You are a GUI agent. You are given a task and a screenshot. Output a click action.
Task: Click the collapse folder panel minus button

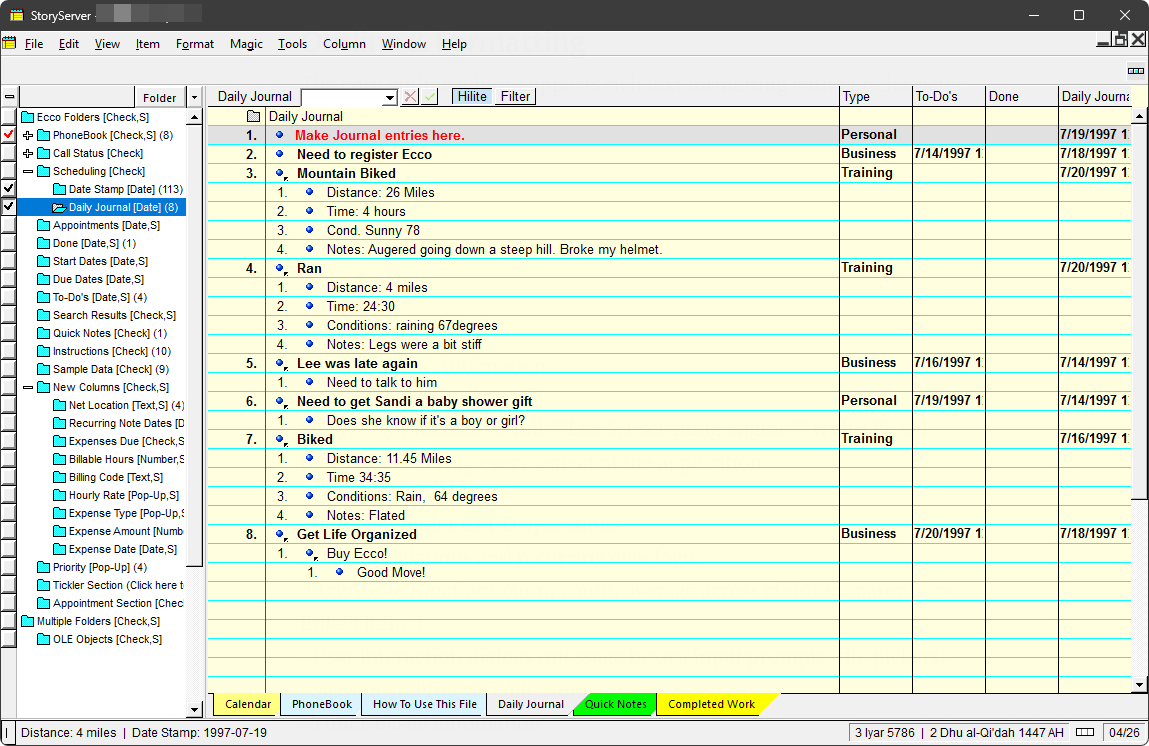pyautogui.click(x=10, y=97)
